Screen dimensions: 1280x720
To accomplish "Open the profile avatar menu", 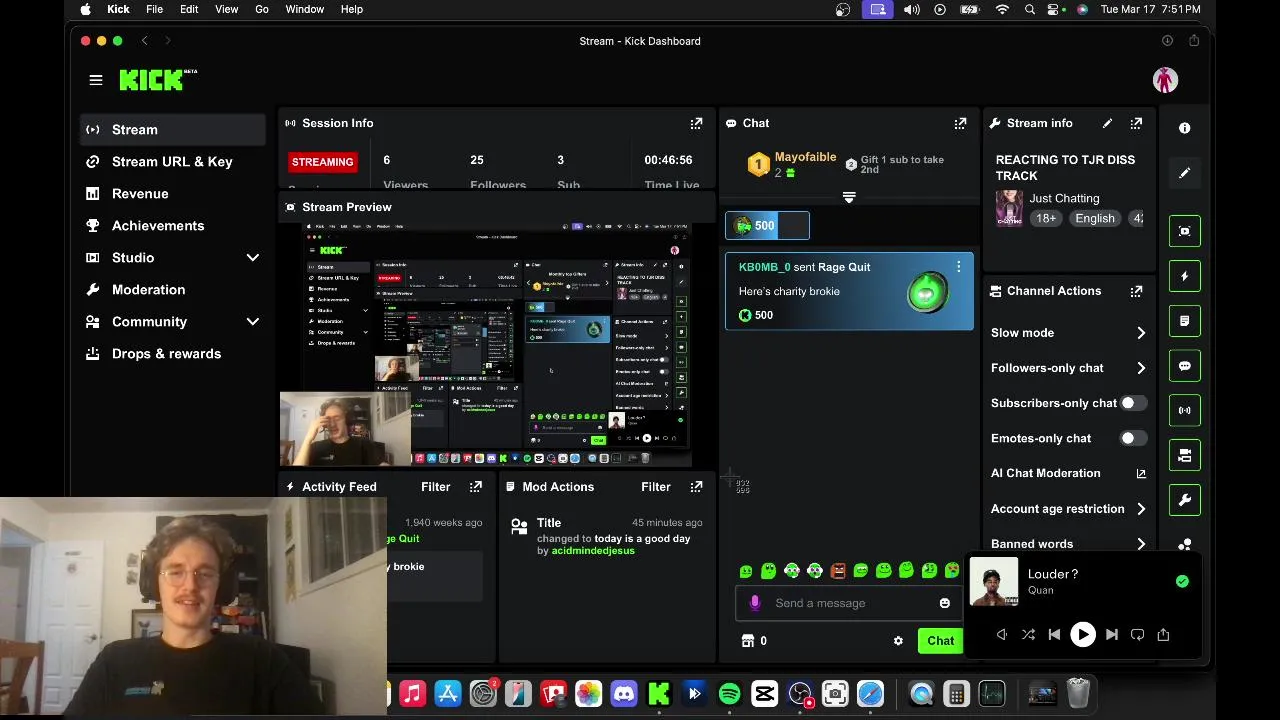I will point(1165,80).
